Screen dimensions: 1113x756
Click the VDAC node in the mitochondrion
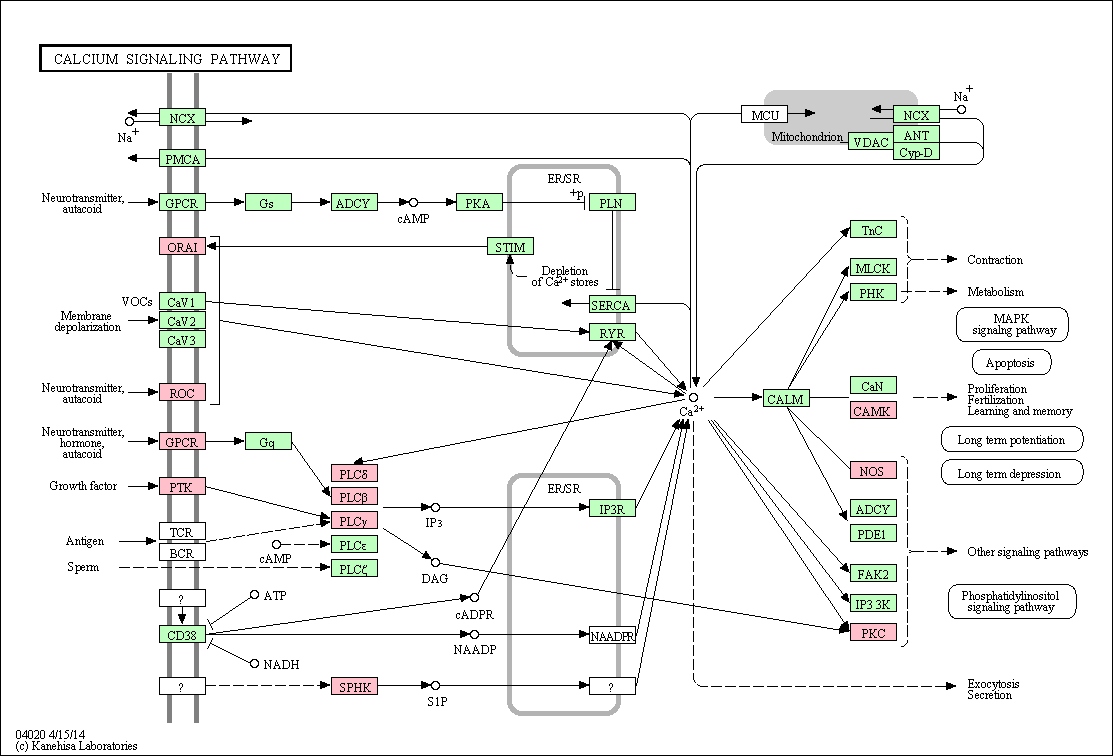(x=869, y=142)
